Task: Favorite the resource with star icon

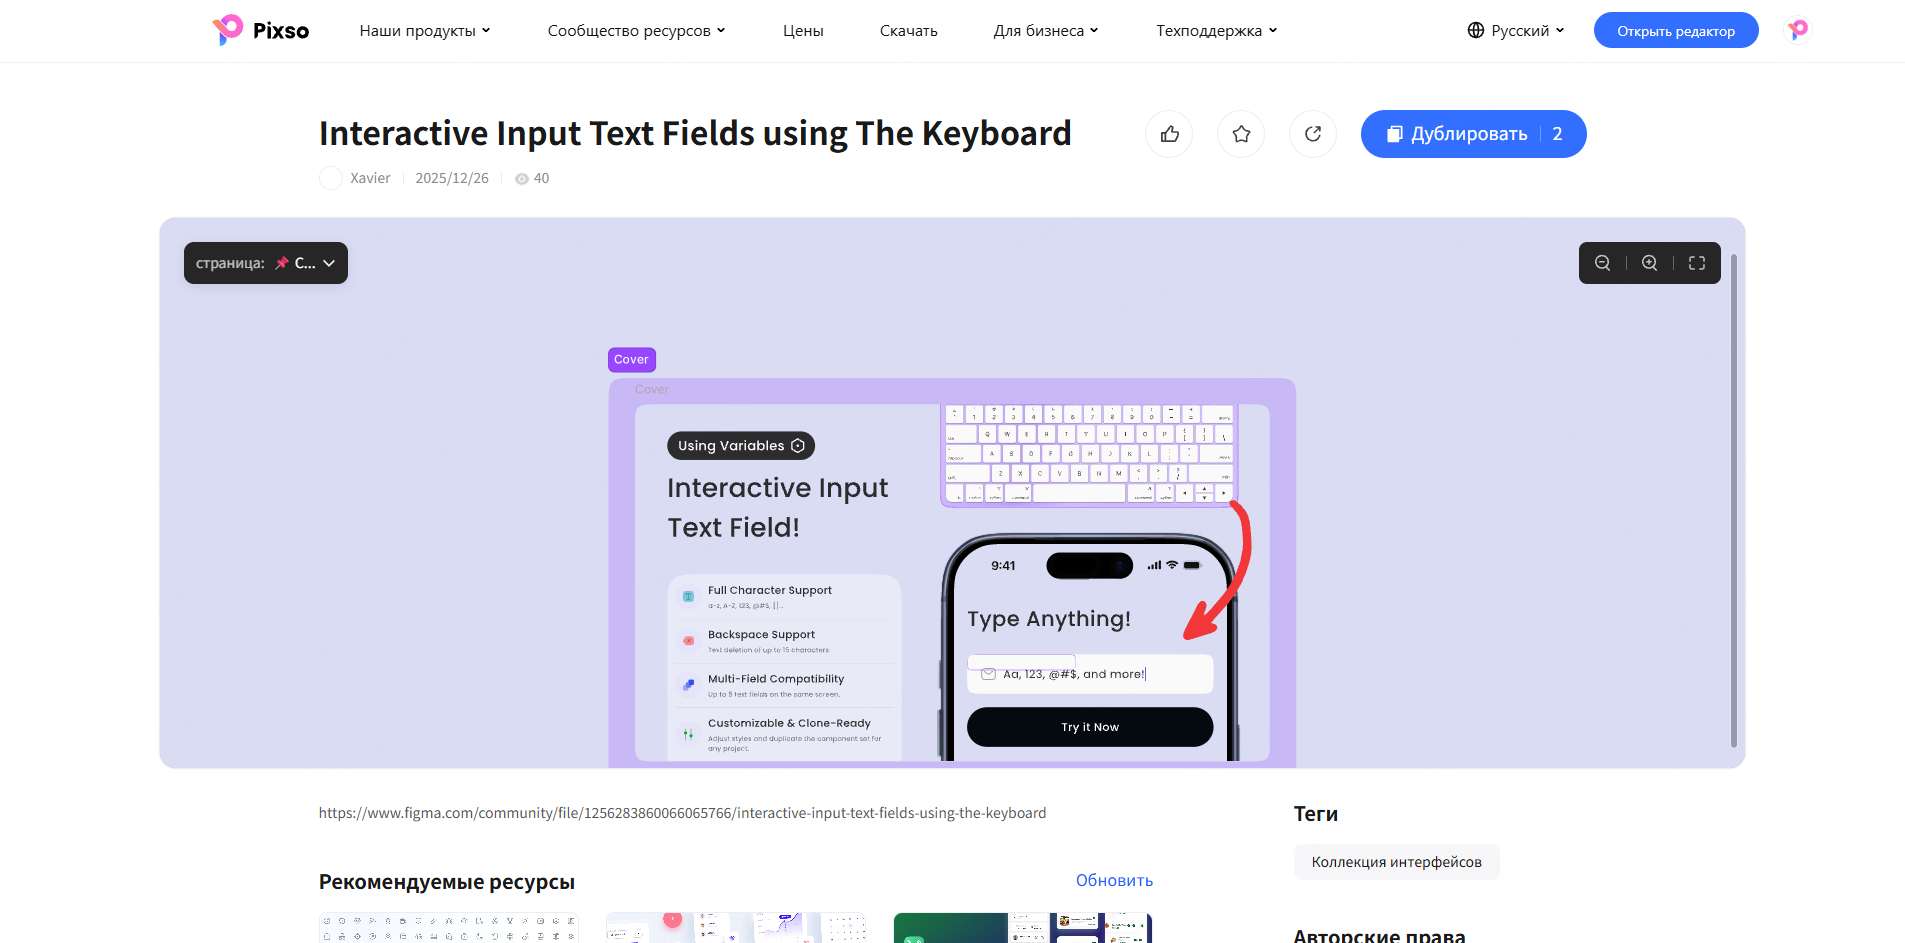Action: [x=1241, y=134]
